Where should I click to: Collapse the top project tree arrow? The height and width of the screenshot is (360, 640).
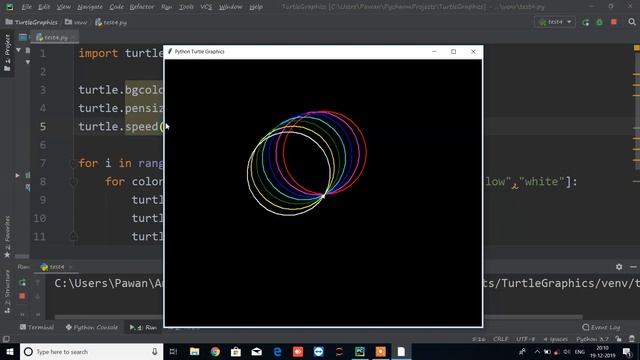pos(18,50)
